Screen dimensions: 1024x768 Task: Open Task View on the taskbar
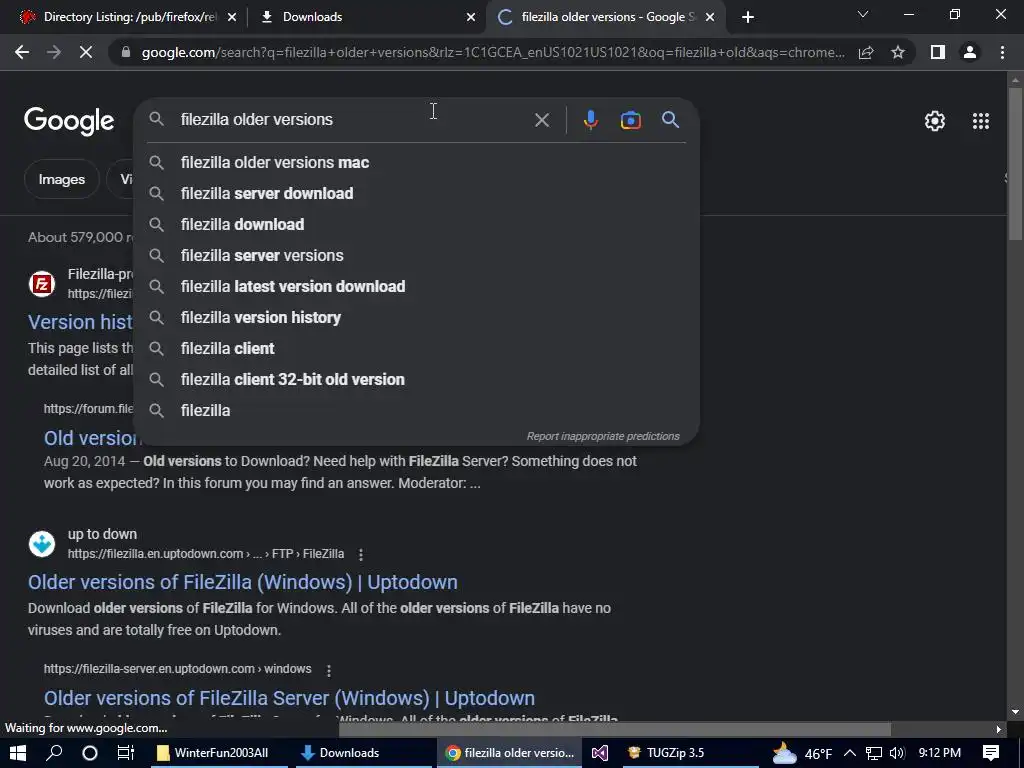point(125,753)
